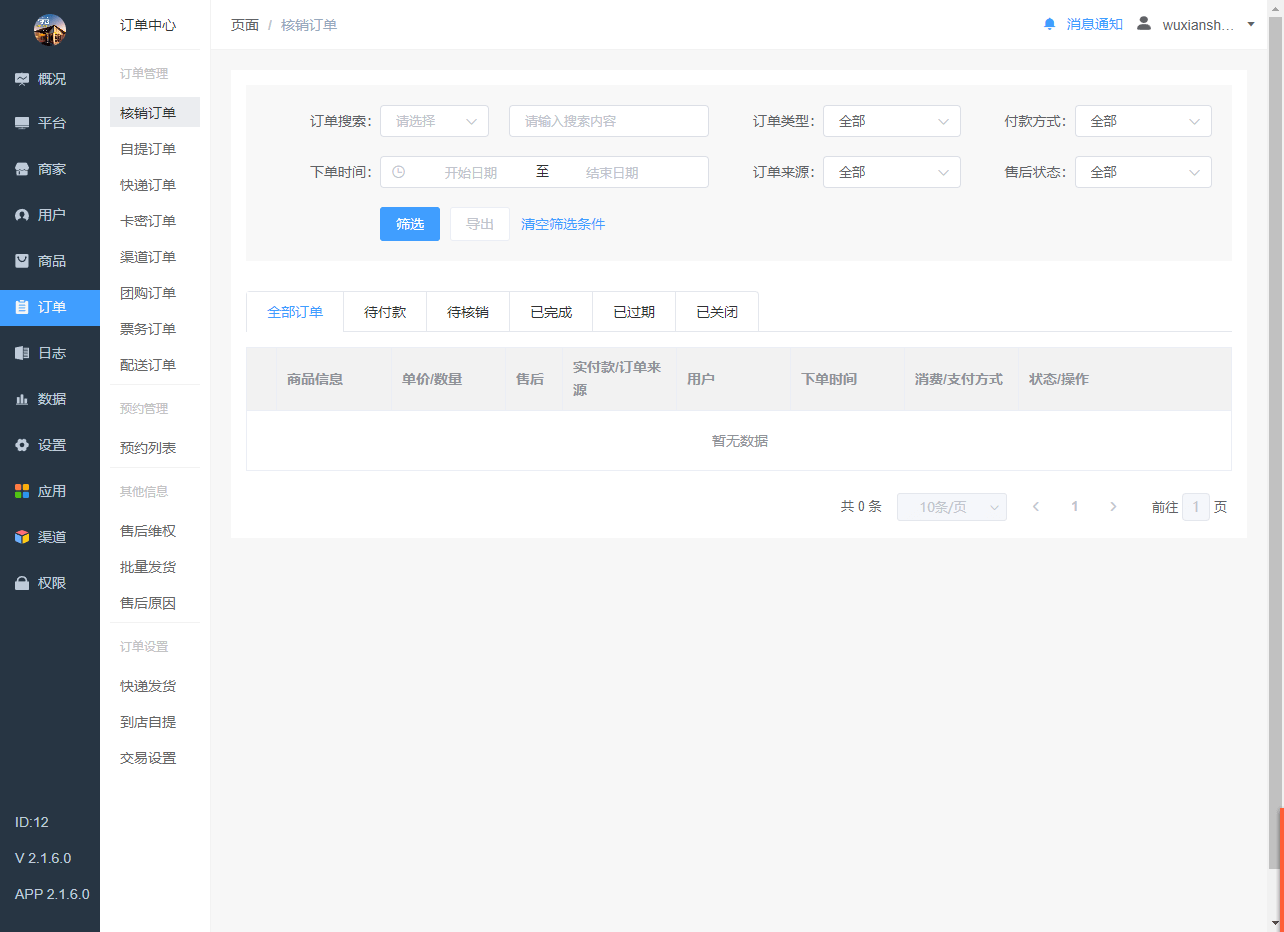Open the 商家 merchant icon in sidebar
This screenshot has width=1284, height=932.
pyautogui.click(x=22, y=169)
